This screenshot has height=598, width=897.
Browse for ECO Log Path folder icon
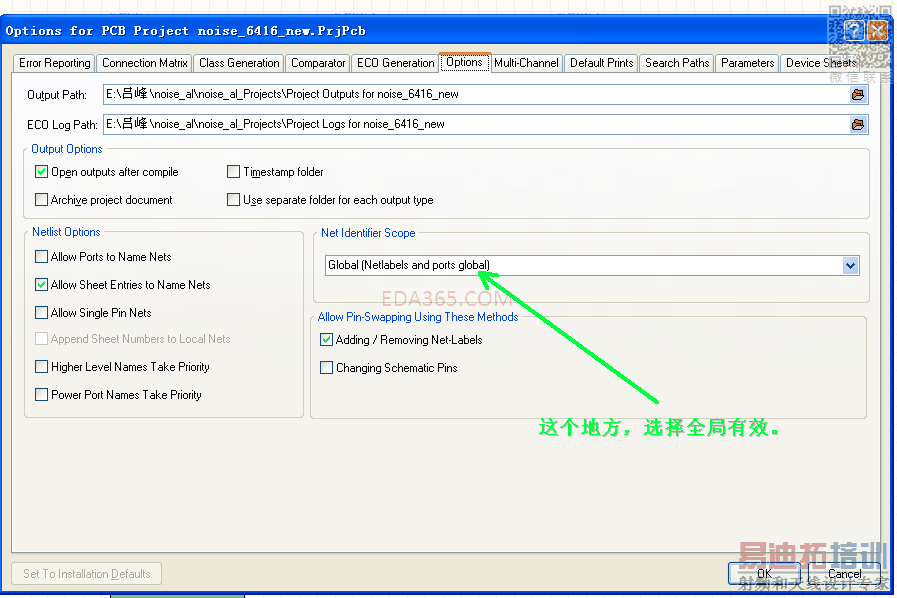858,124
